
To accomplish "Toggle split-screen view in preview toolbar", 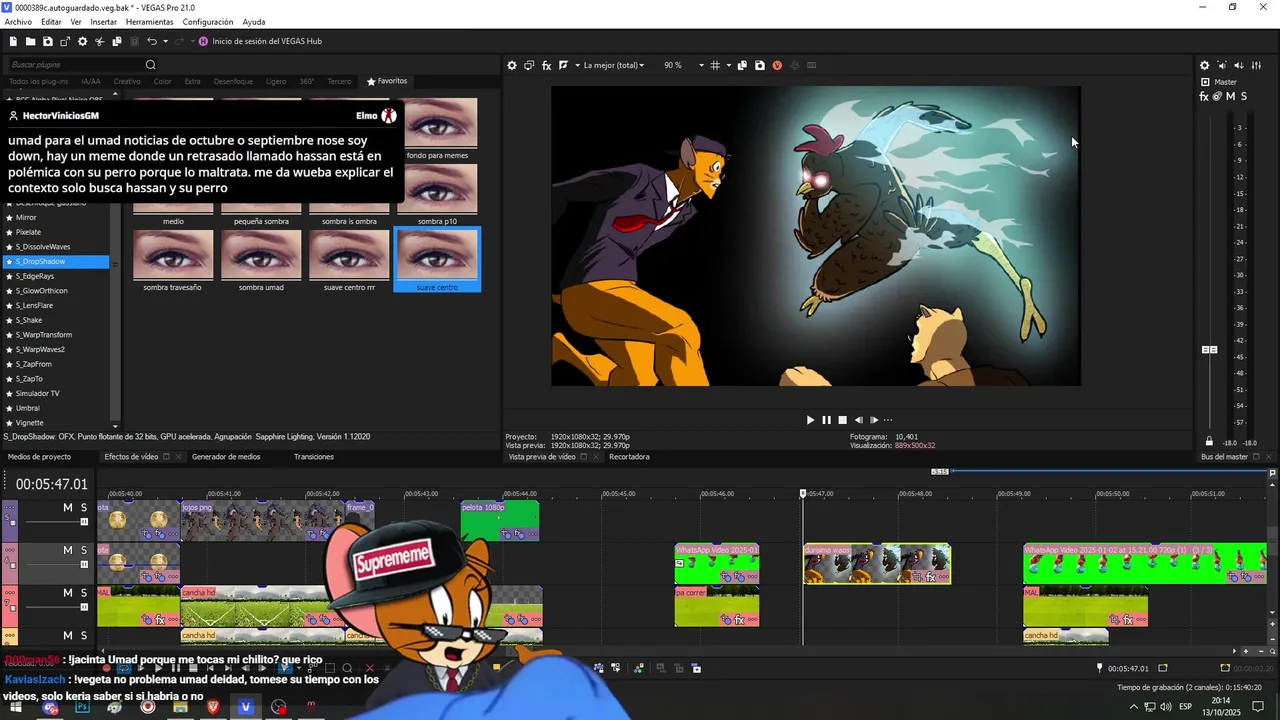I will click(564, 65).
